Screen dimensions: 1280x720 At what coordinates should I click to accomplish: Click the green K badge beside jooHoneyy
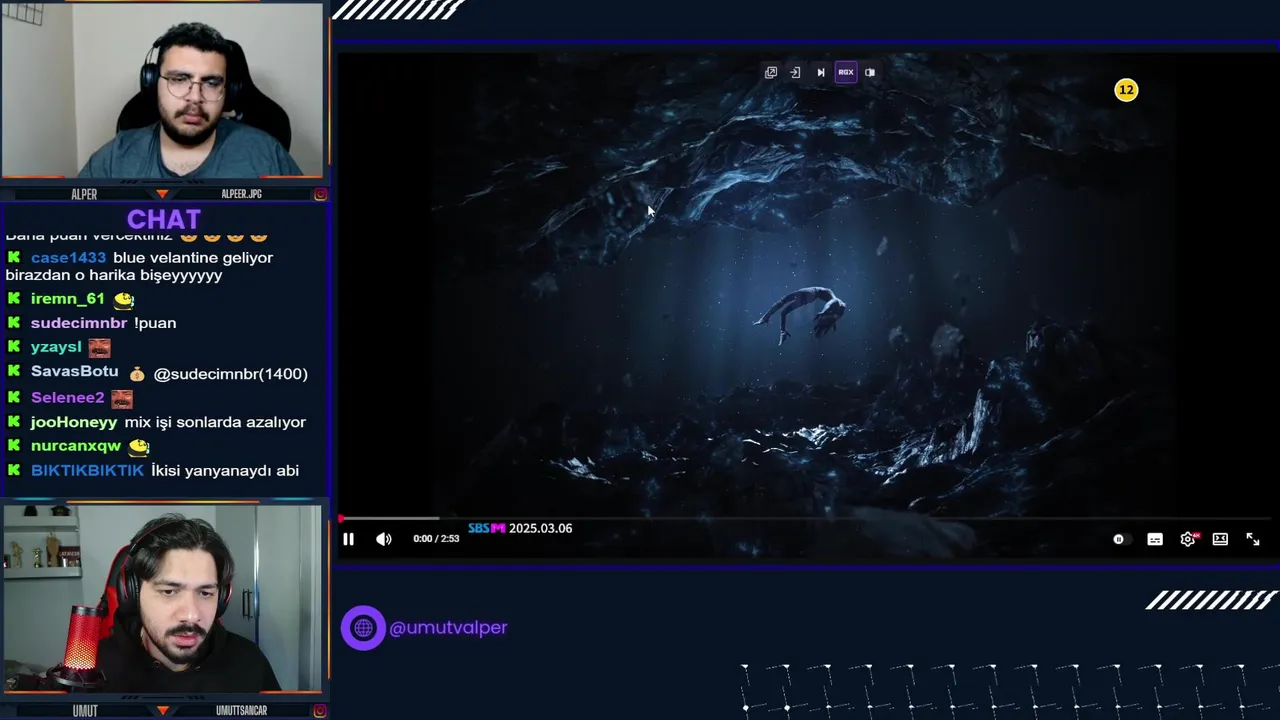14,422
